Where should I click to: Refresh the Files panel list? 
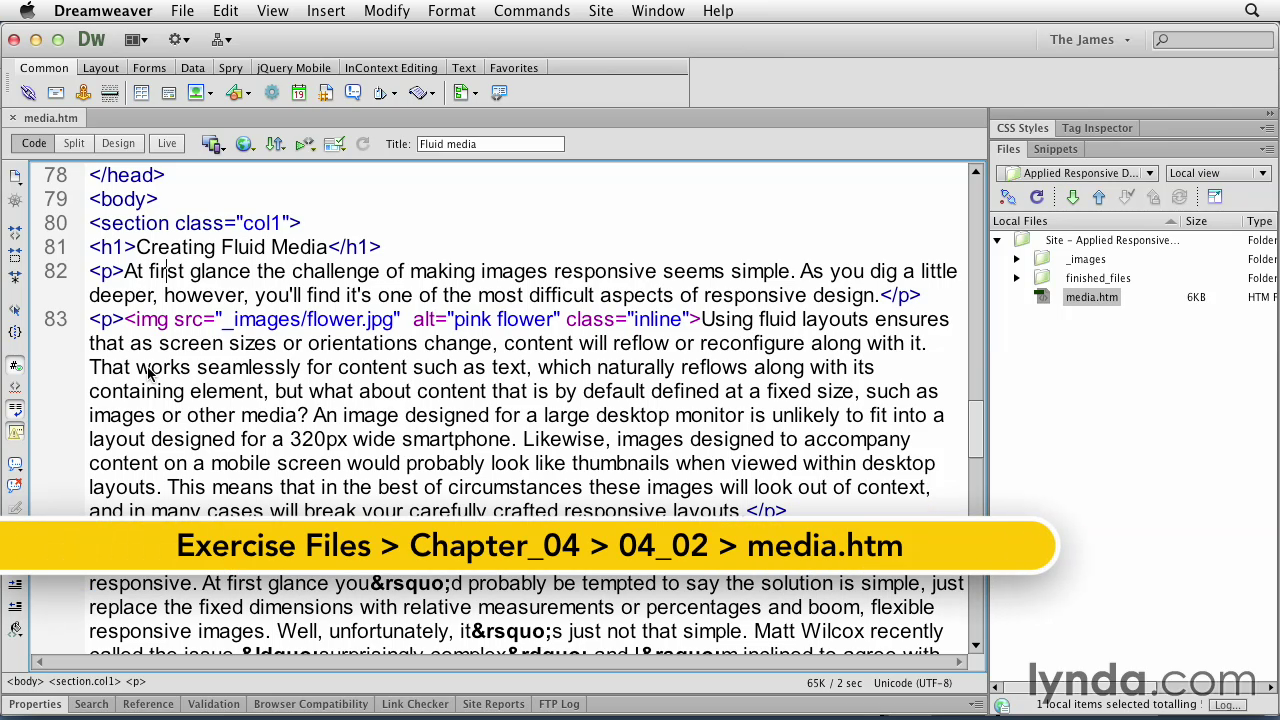(x=1037, y=197)
